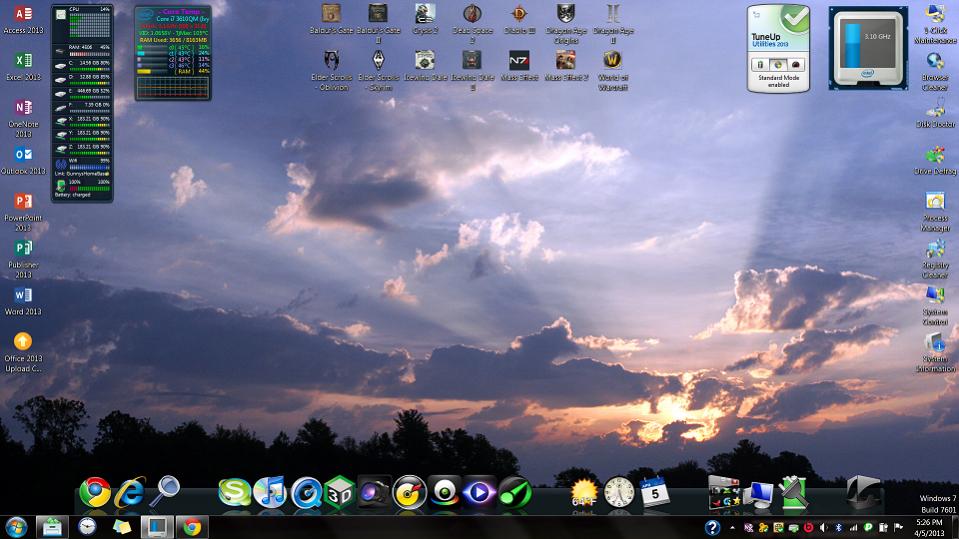This screenshot has height=539, width=959.
Task: Open the Bluetooth tray icon
Action: coord(839,527)
